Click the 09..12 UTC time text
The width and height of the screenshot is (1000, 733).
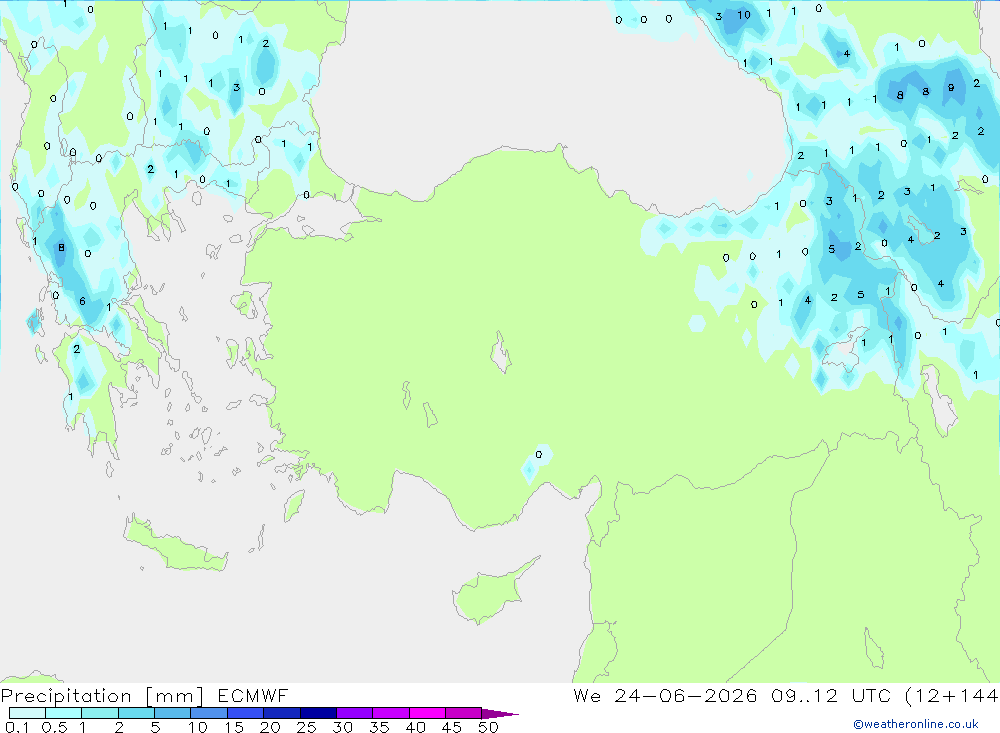[830, 695]
